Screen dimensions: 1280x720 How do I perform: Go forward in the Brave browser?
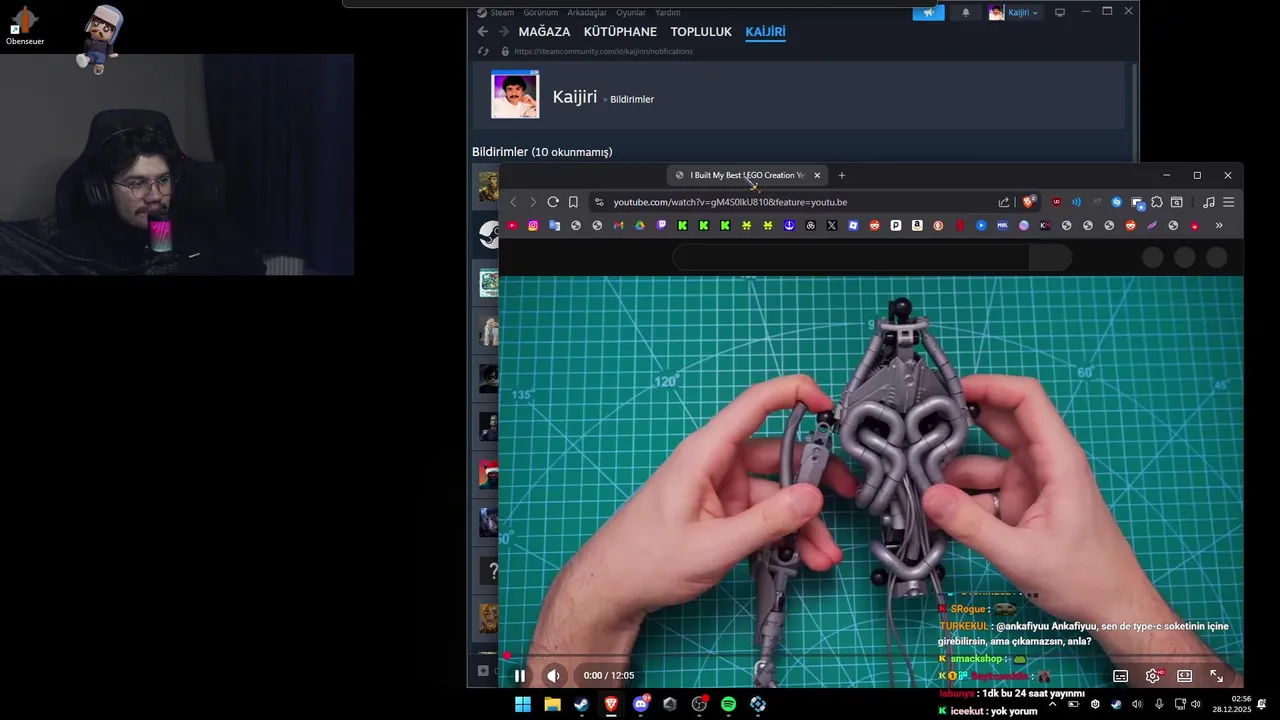(533, 202)
